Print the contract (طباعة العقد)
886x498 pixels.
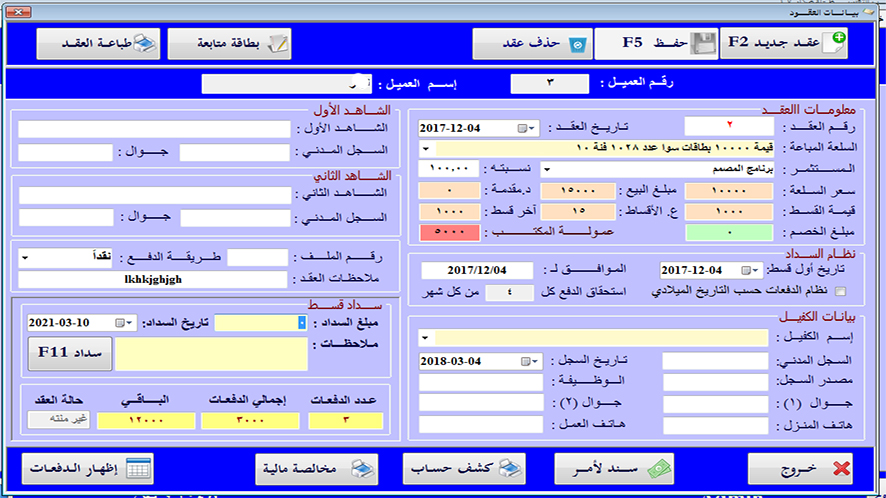(97, 43)
